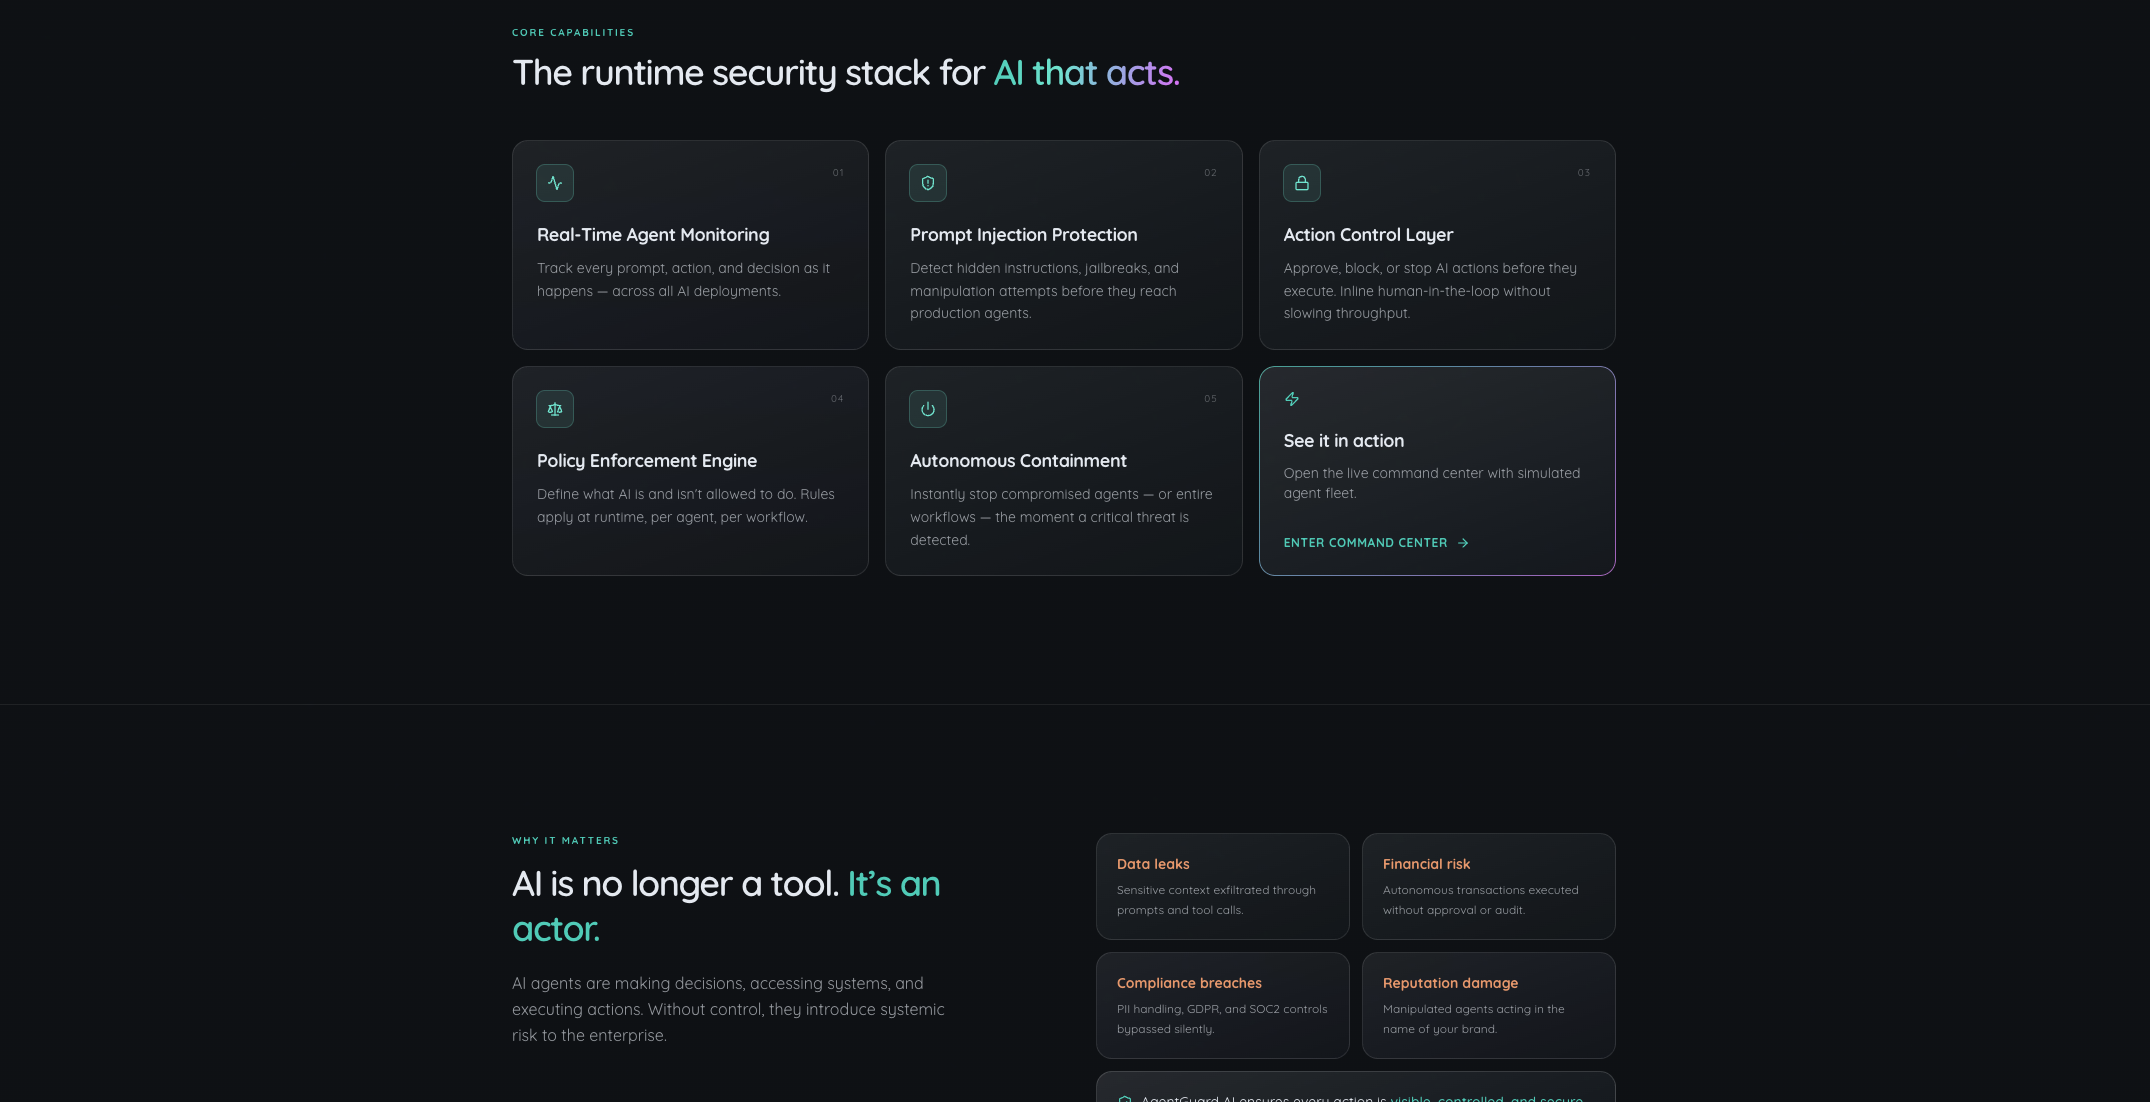Click the lightning bolt icon above See it in action

point(1292,399)
